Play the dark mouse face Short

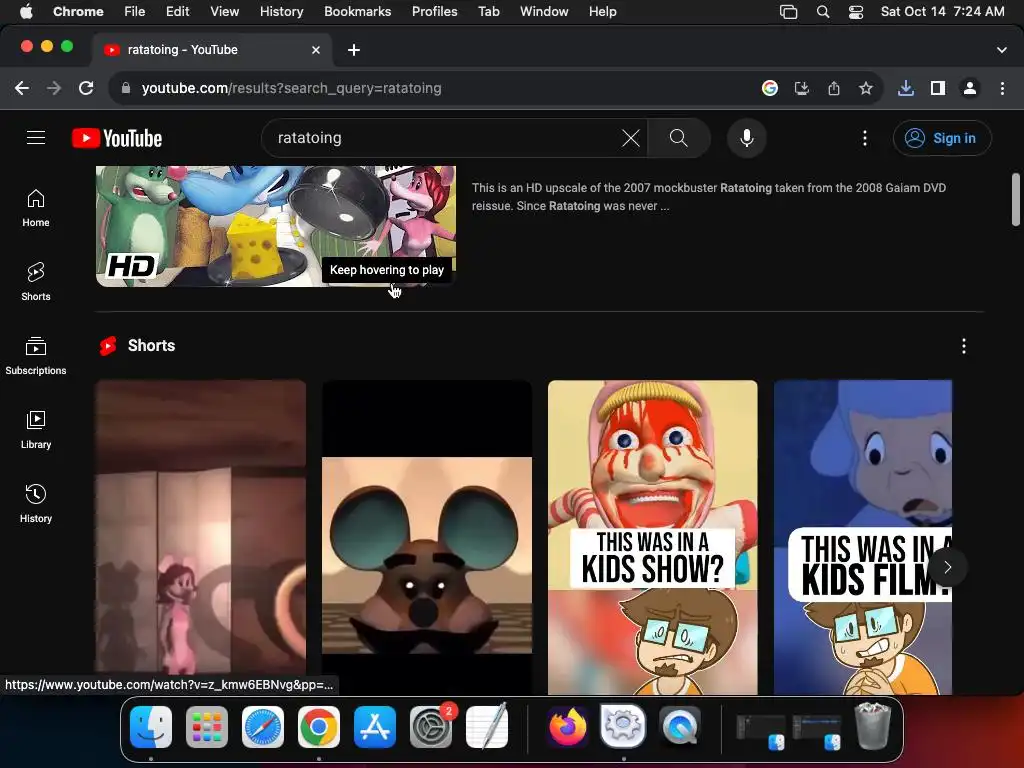pyautogui.click(x=426, y=537)
